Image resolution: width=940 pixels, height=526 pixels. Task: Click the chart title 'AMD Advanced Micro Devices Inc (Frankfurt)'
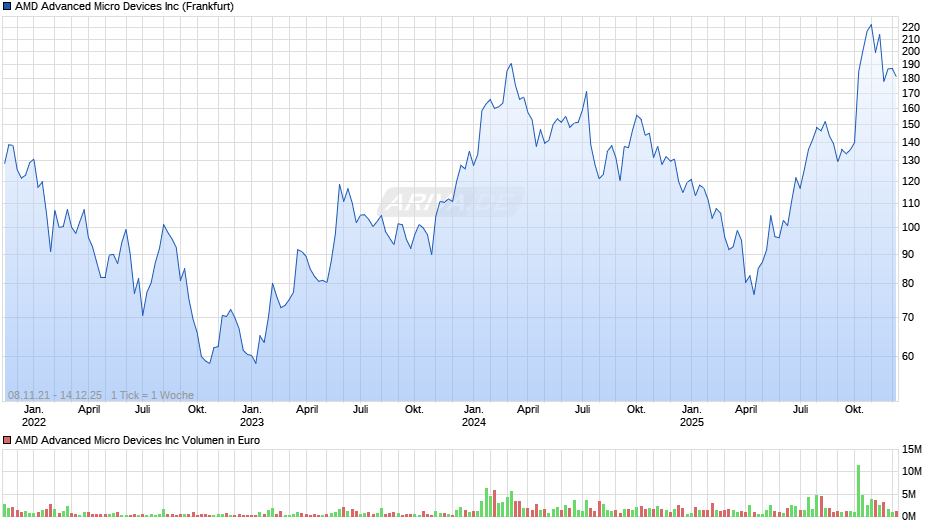tap(124, 7)
